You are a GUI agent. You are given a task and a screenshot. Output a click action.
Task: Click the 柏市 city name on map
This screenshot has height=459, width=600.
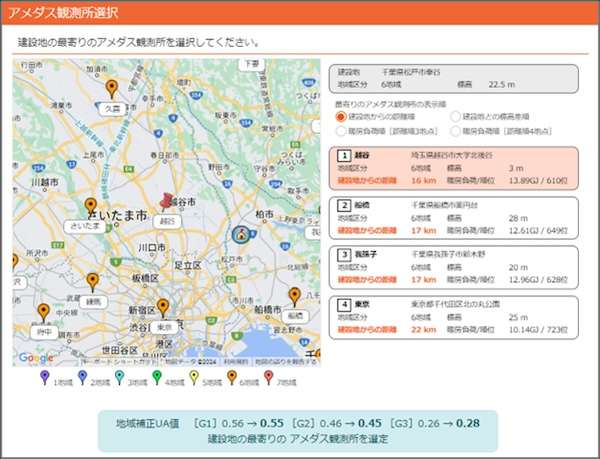tap(264, 215)
